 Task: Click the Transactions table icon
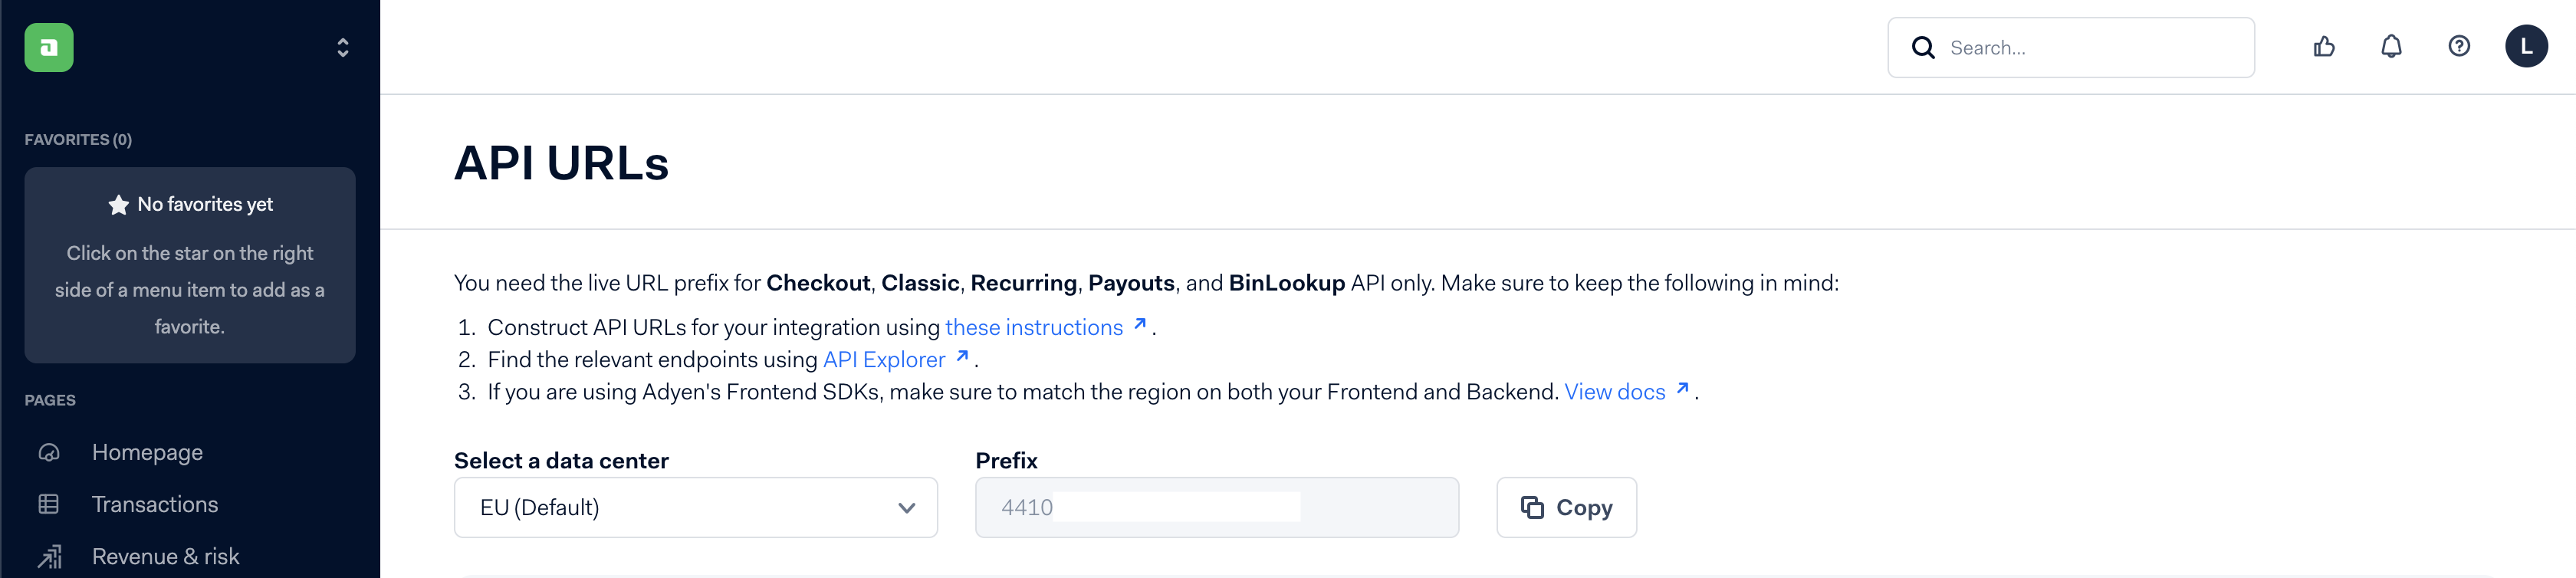(x=49, y=504)
